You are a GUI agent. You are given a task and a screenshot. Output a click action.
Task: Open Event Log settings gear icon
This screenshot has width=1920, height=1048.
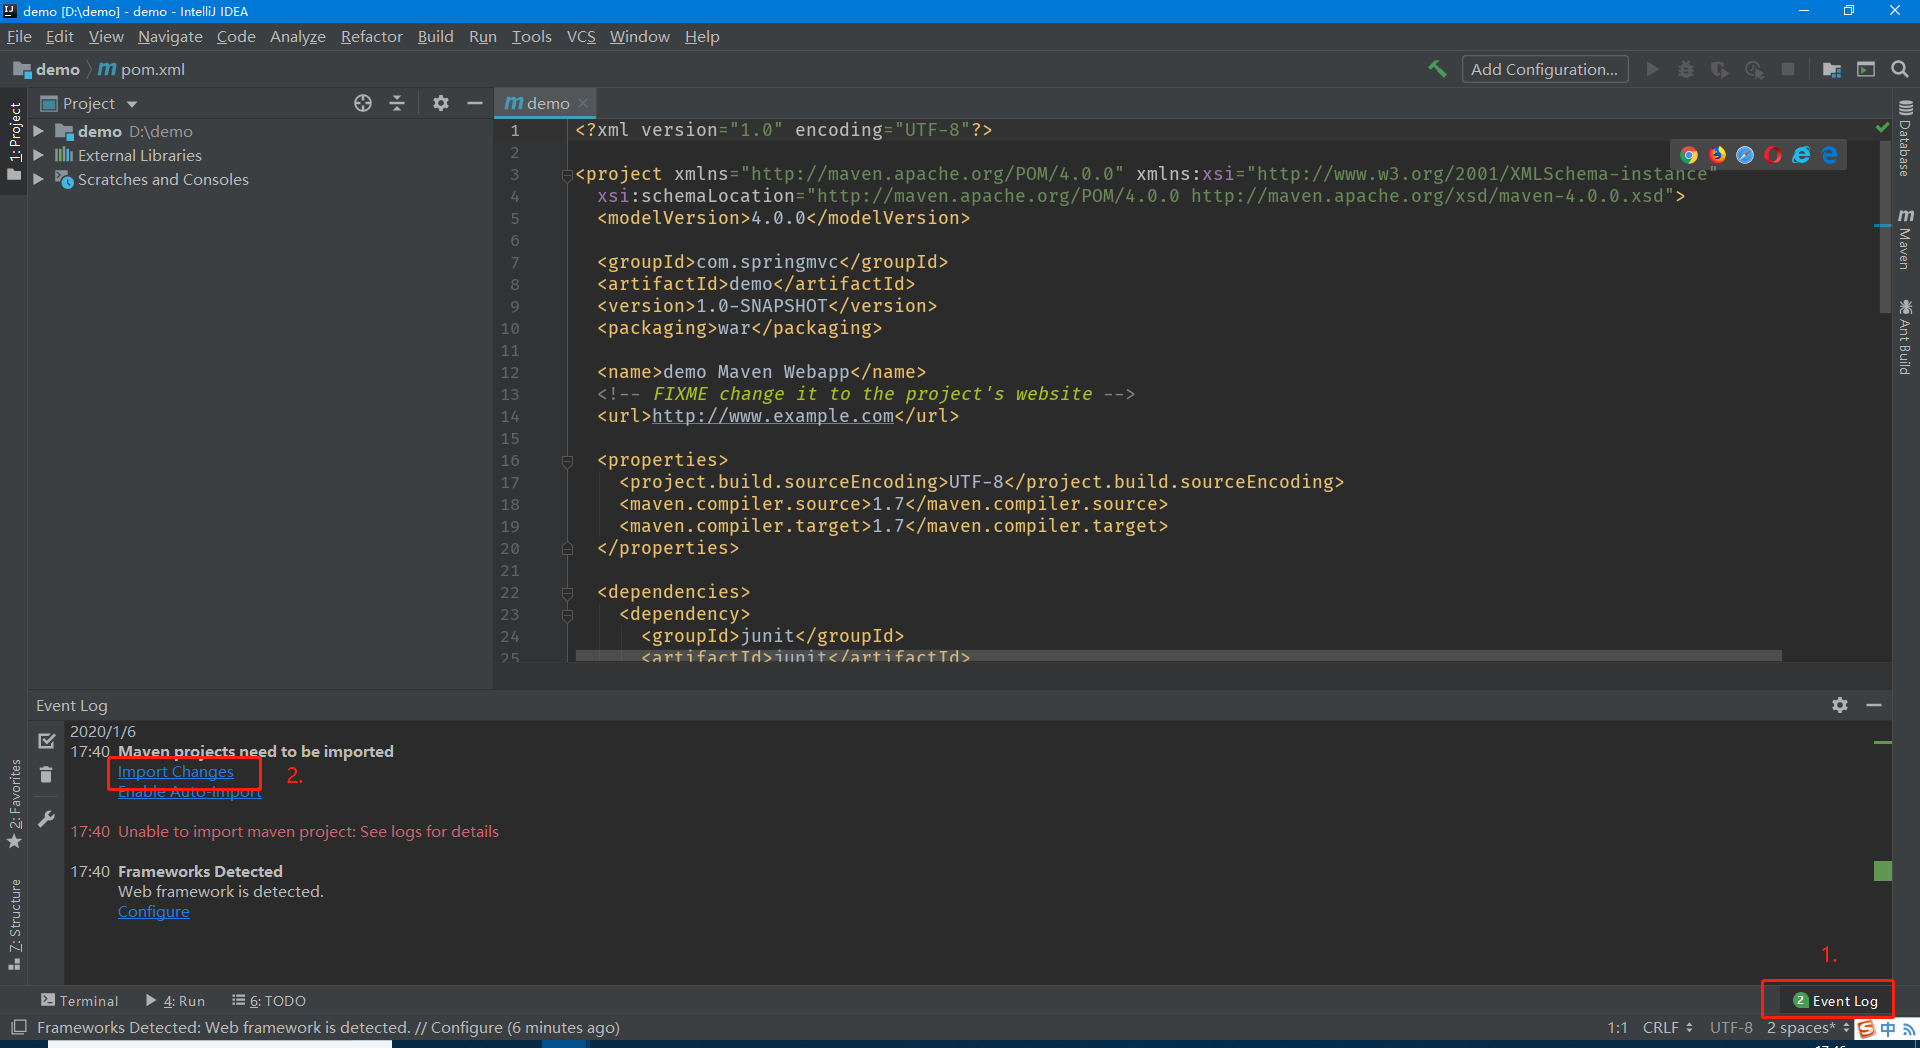(1840, 705)
